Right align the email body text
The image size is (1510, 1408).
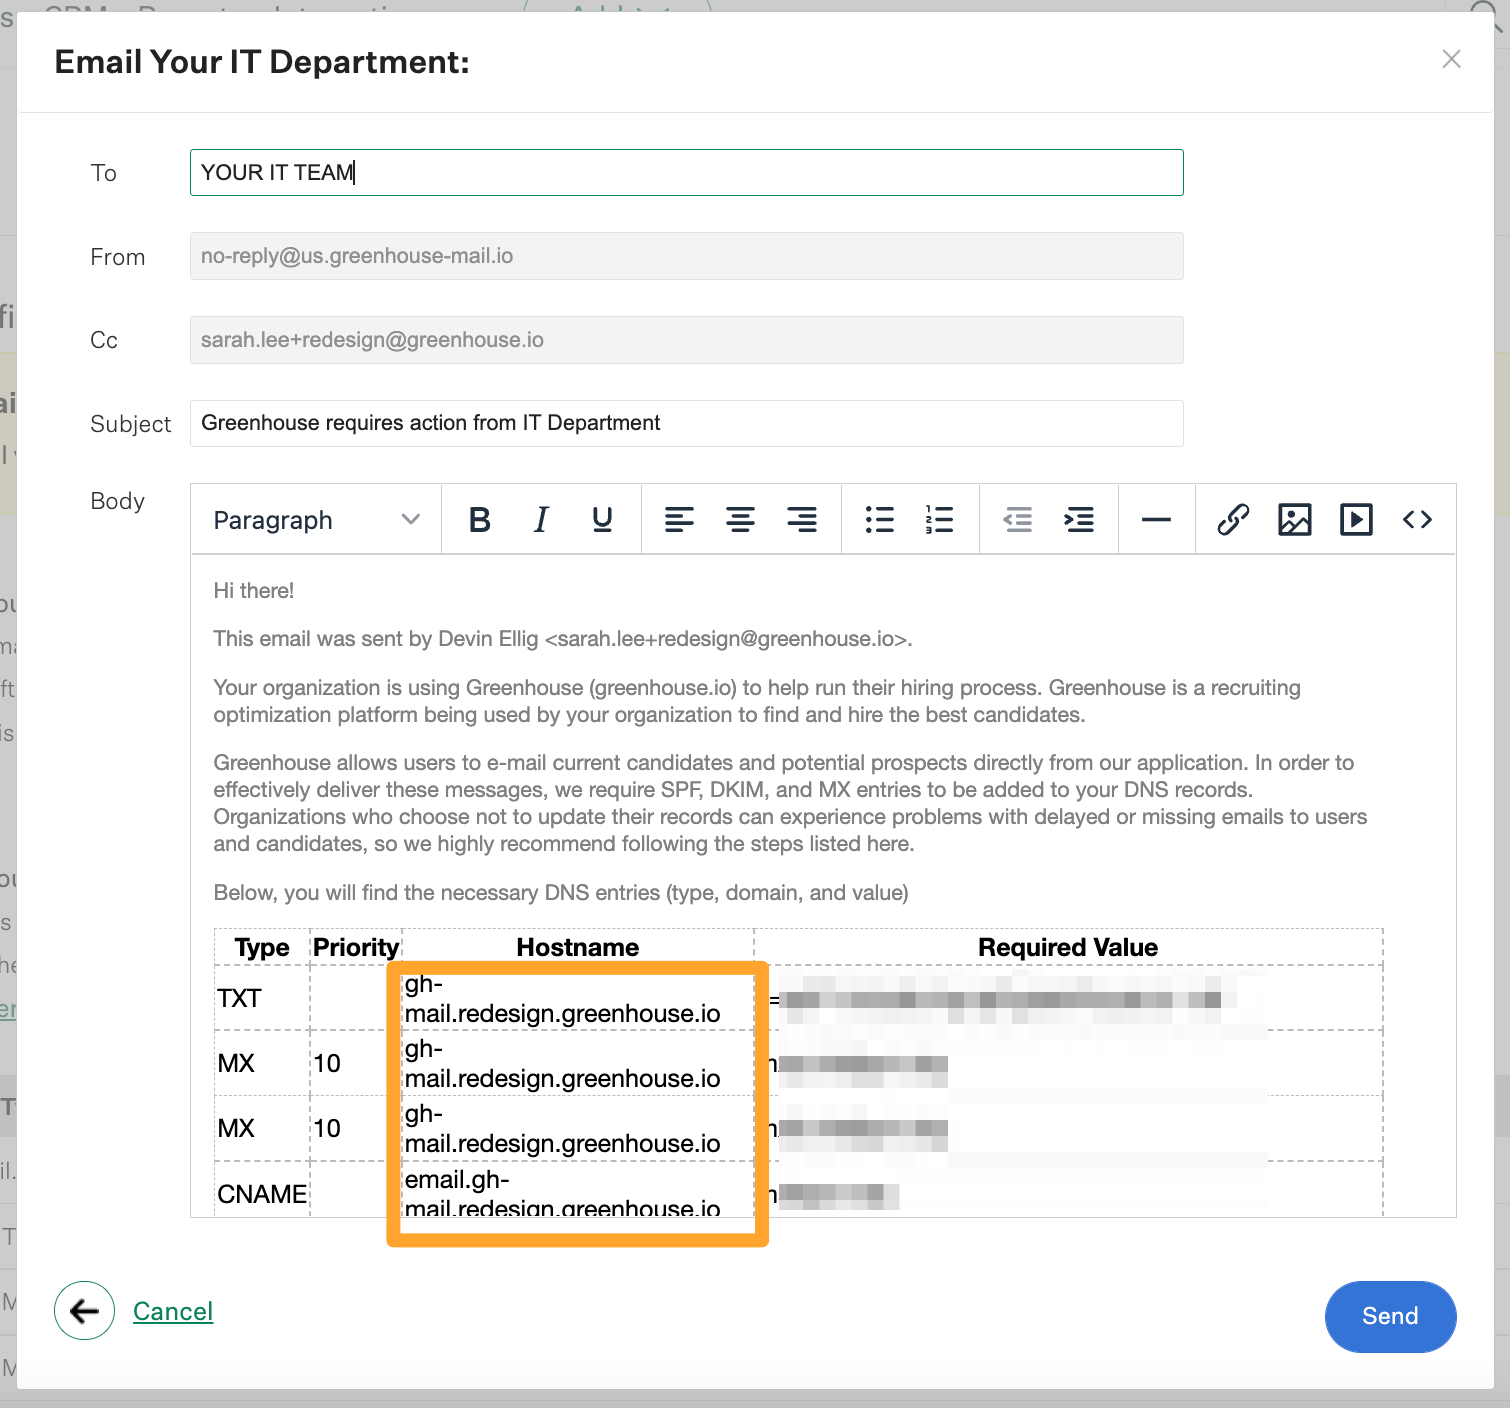[801, 520]
